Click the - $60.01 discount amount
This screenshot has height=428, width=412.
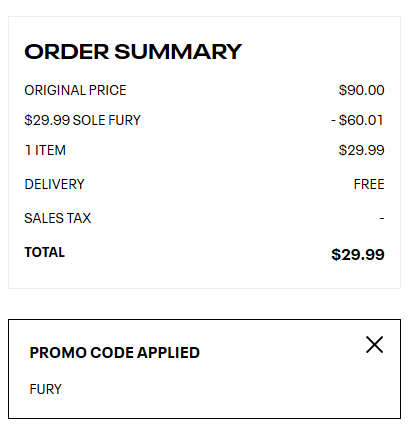pyautogui.click(x=357, y=120)
